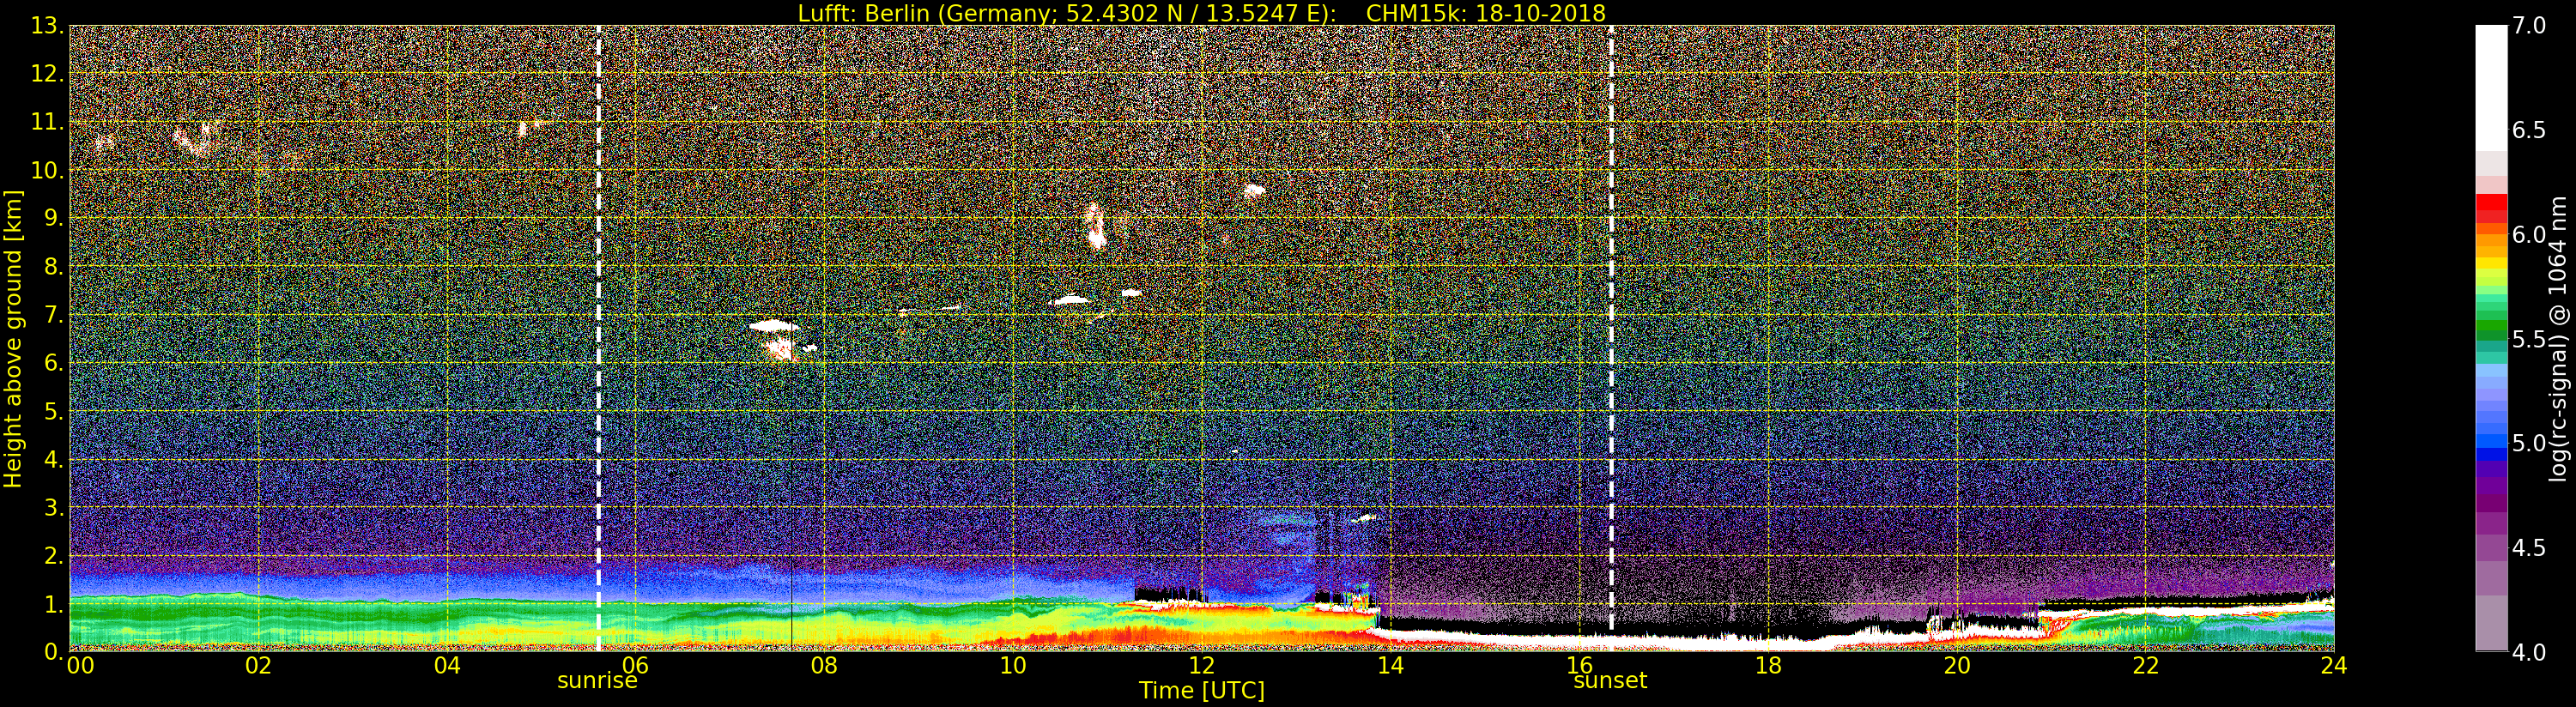Click the 'log(rc-signal) @ 1064 nm' colorbar label
The width and height of the screenshot is (2576, 707).
coord(2559,338)
